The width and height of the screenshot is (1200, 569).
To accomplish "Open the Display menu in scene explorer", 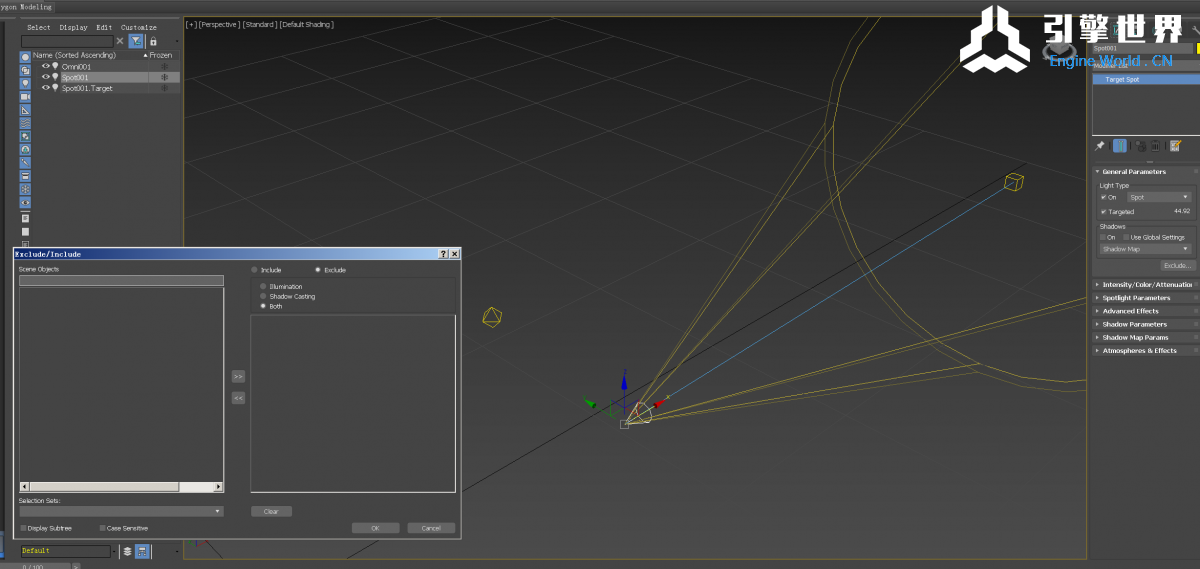I will [x=73, y=27].
